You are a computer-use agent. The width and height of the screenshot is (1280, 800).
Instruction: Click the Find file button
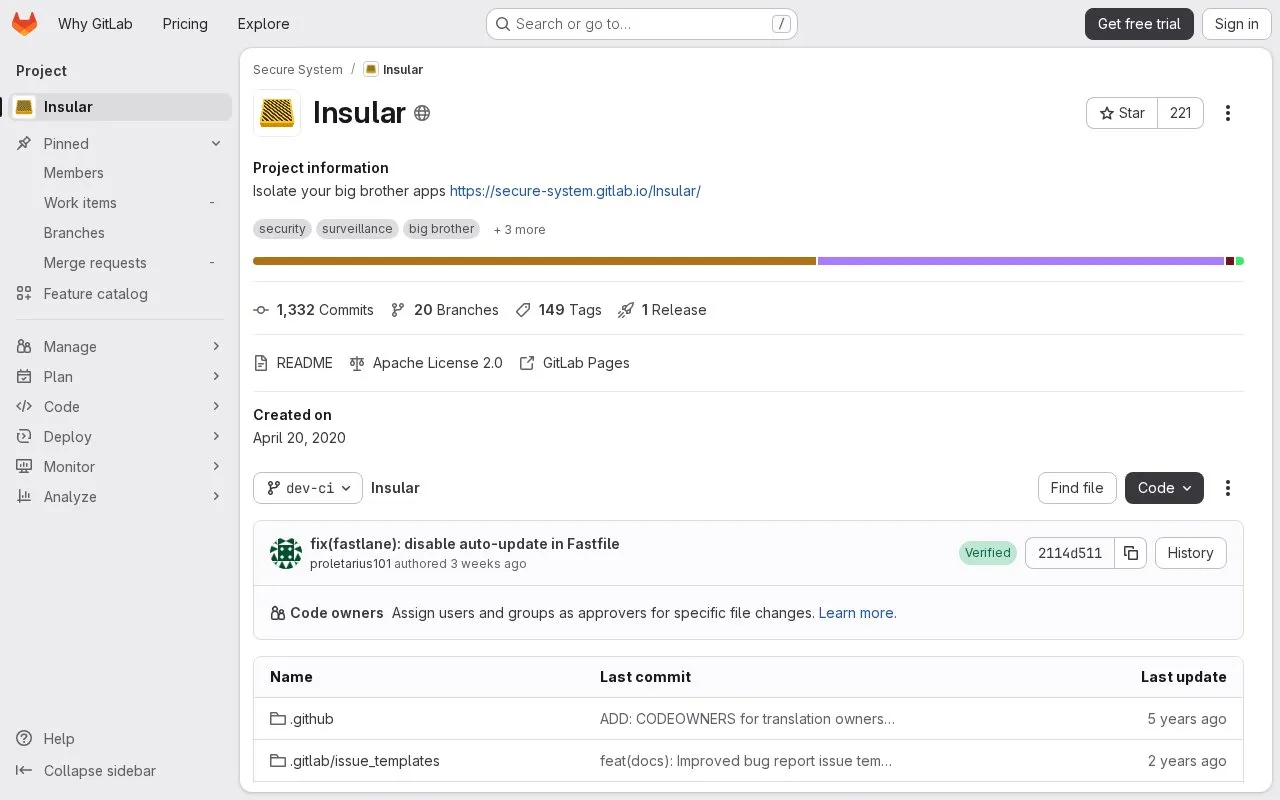(1077, 488)
